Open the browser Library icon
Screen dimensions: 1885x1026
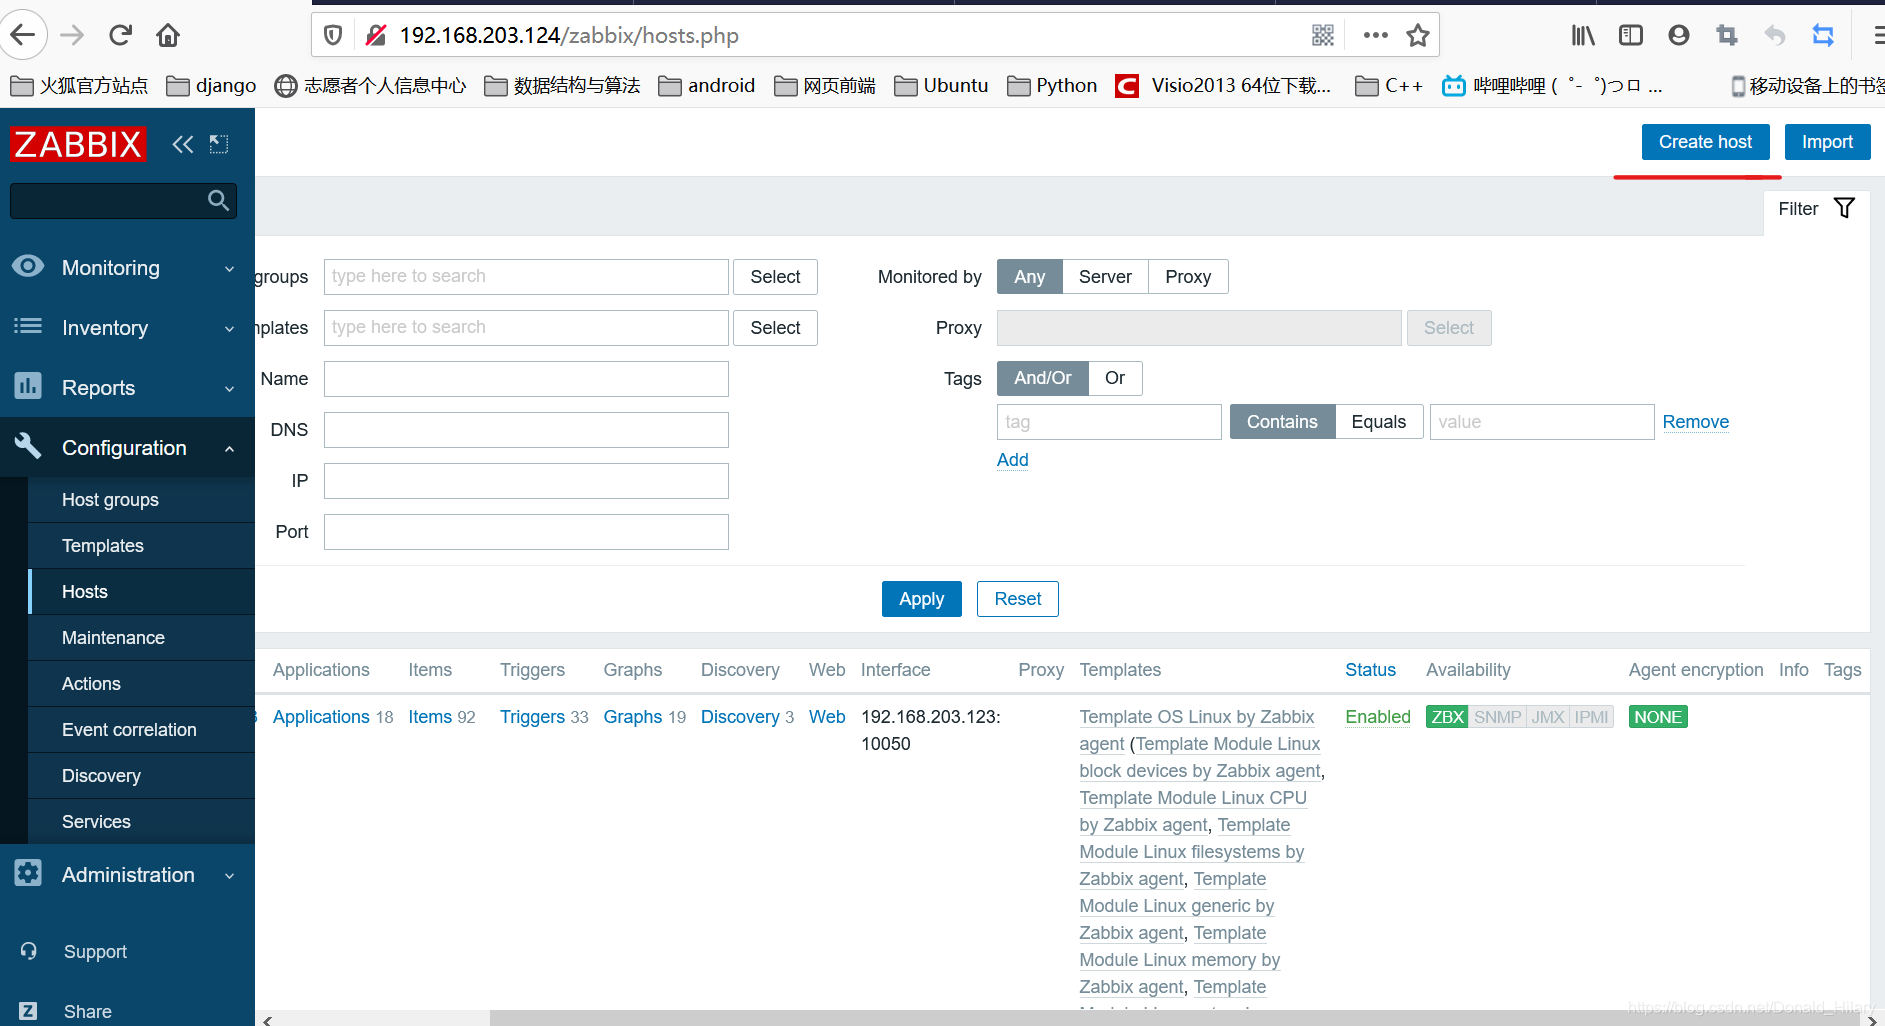pos(1583,35)
